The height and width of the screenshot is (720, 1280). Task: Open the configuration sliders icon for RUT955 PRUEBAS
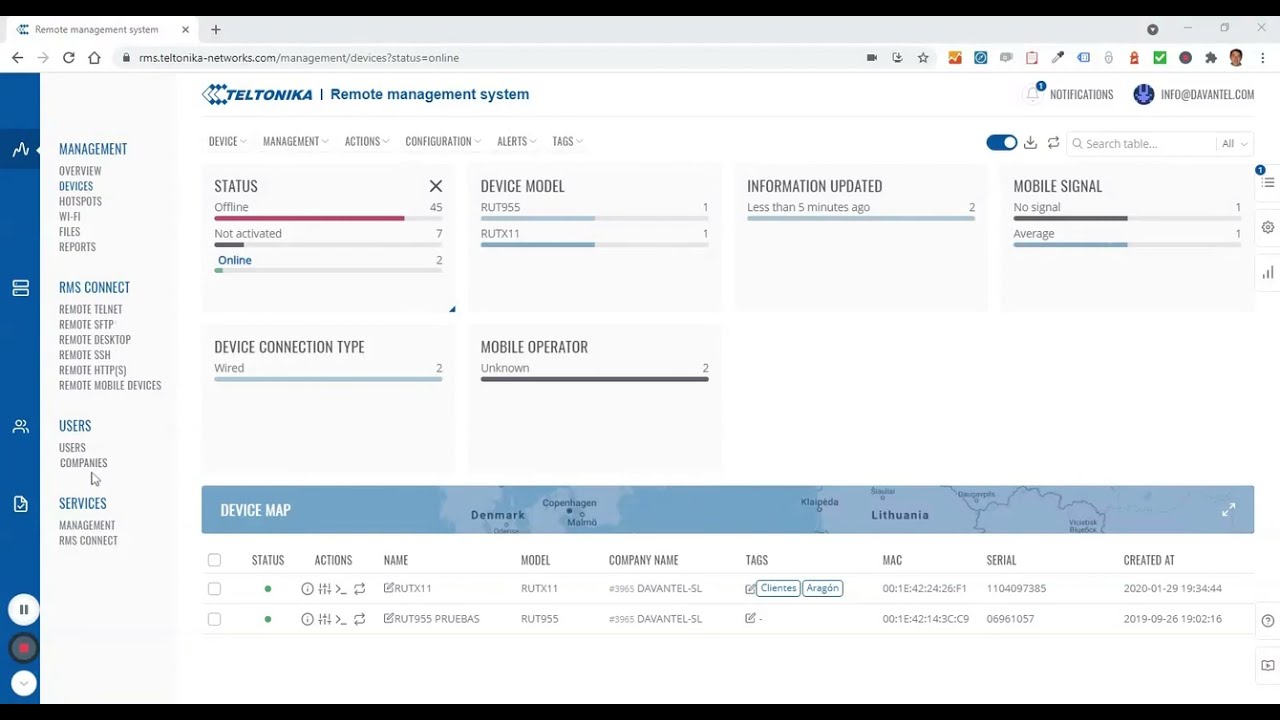pos(324,619)
